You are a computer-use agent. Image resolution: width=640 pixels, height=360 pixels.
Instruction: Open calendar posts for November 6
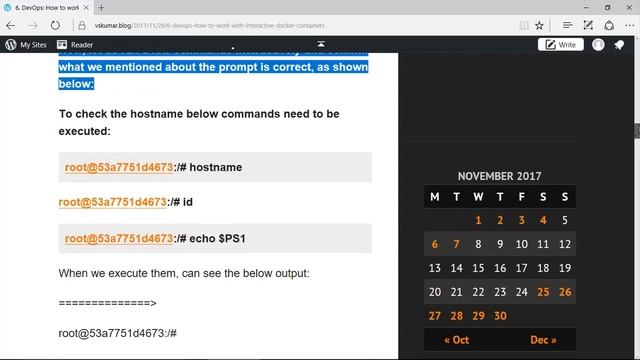[435, 244]
